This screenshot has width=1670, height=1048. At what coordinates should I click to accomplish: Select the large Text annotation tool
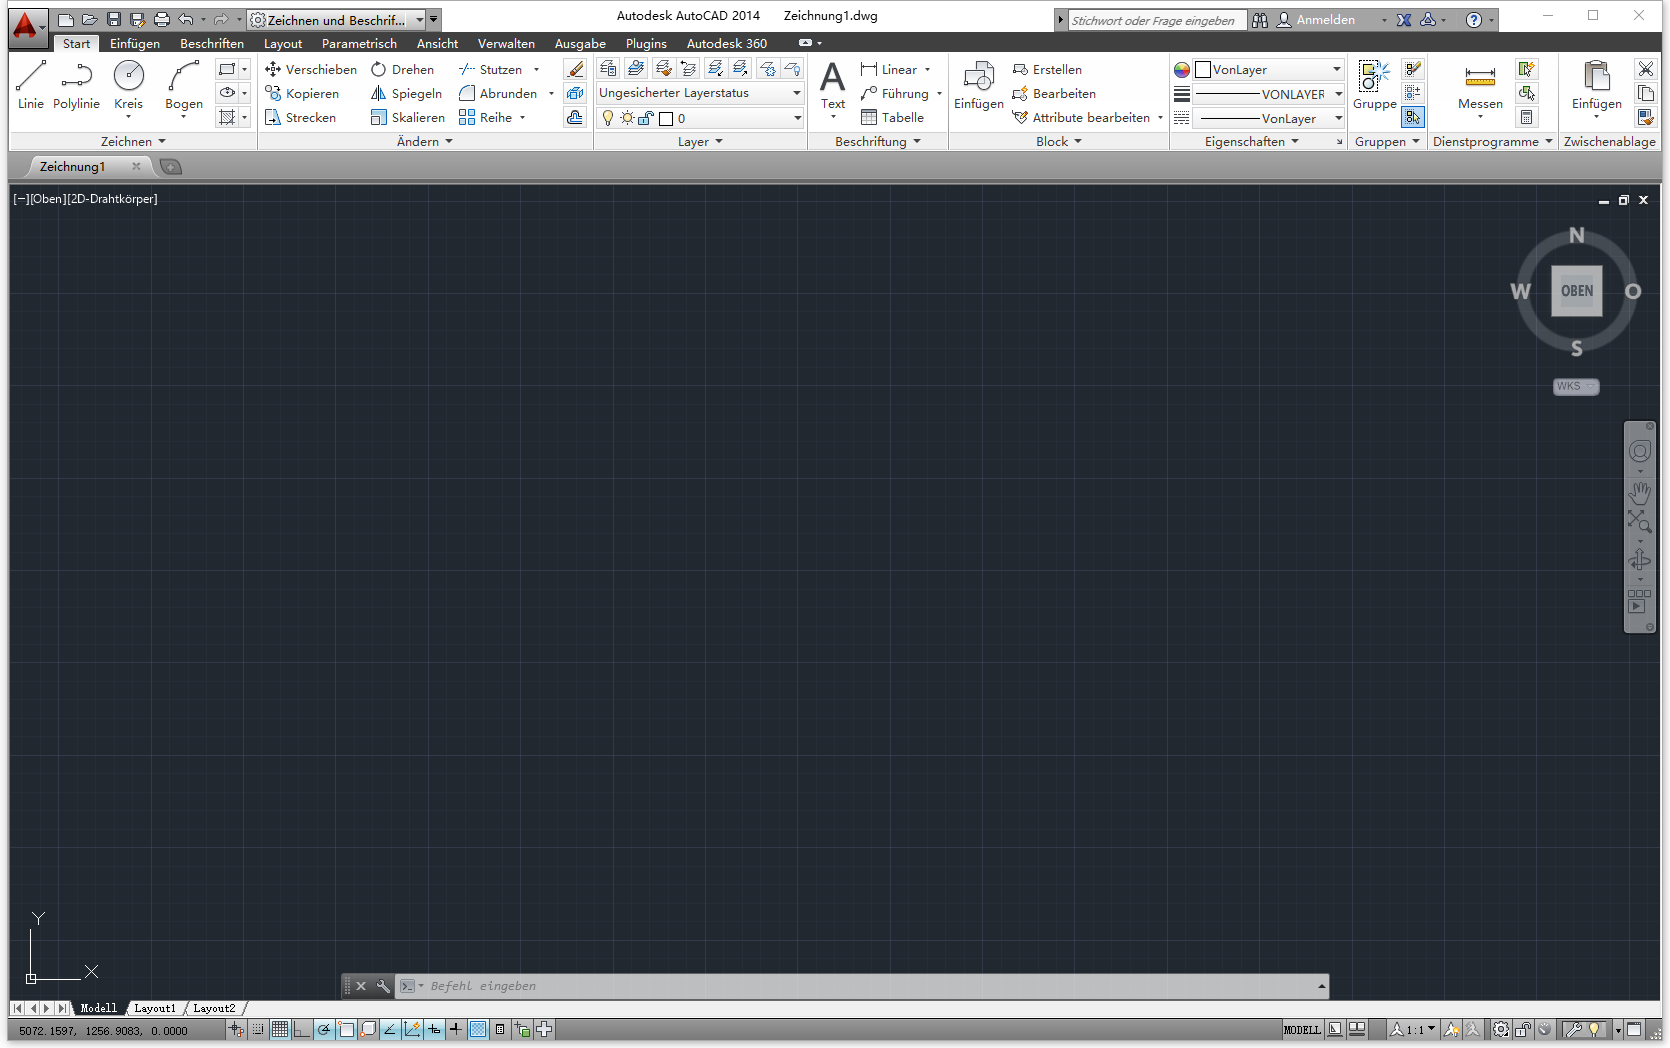833,85
